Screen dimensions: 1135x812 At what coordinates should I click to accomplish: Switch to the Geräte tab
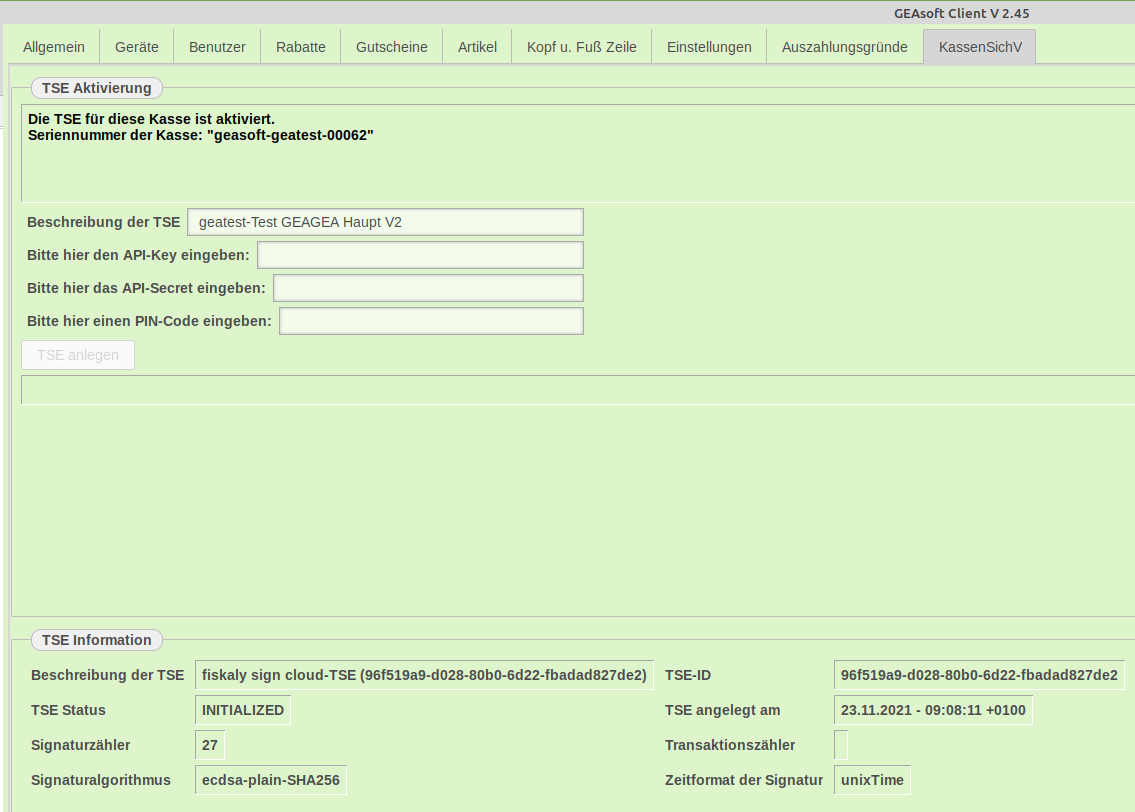click(x=137, y=47)
